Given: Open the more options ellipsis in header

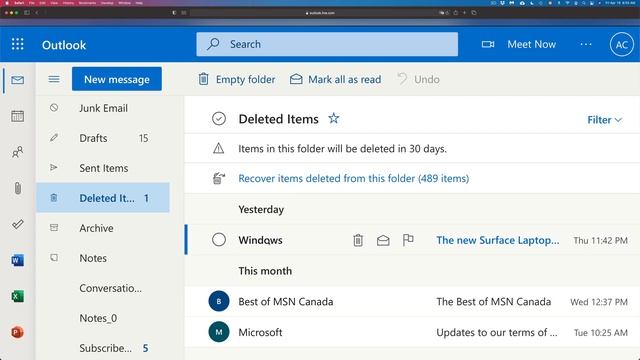Looking at the screenshot, I should pyautogui.click(x=586, y=44).
